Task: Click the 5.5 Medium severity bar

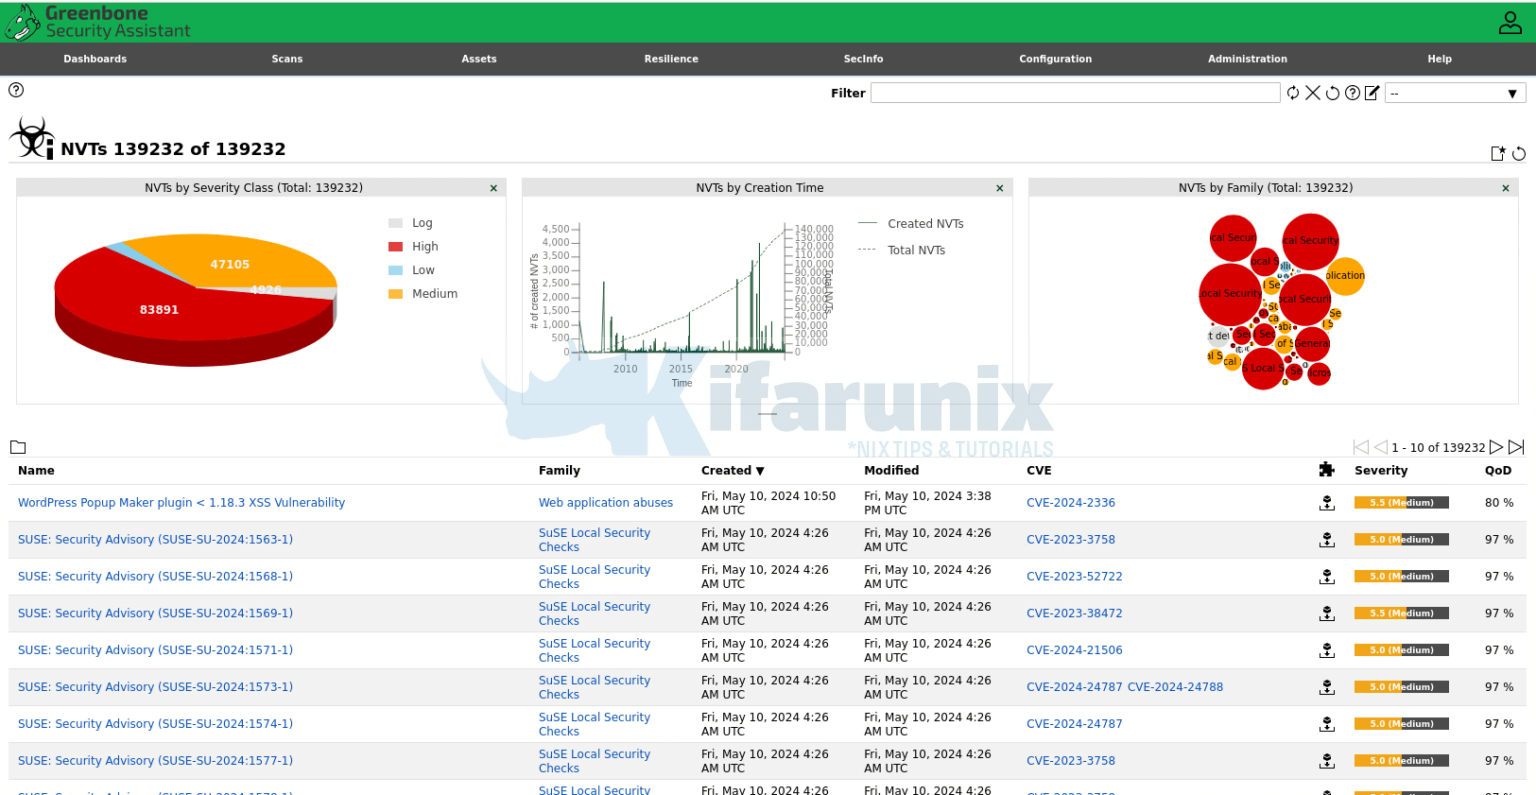Action: (x=1400, y=502)
